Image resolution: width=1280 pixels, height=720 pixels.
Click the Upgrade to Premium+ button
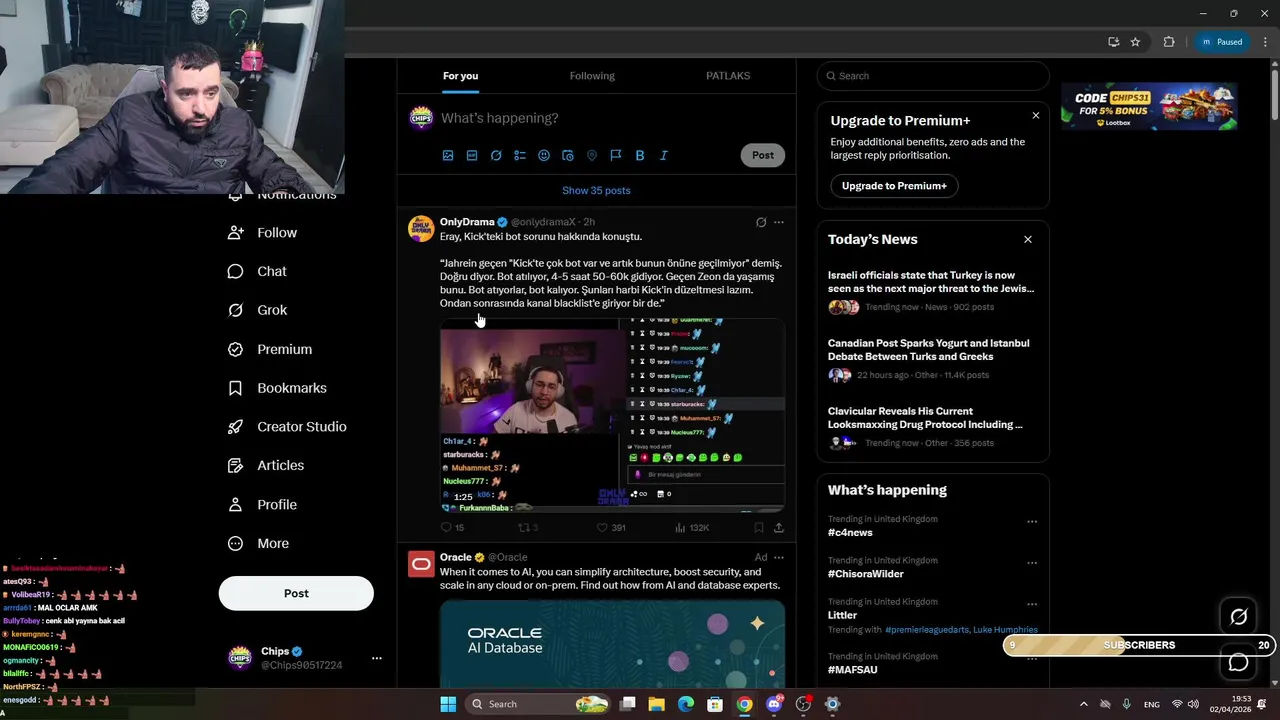894,186
